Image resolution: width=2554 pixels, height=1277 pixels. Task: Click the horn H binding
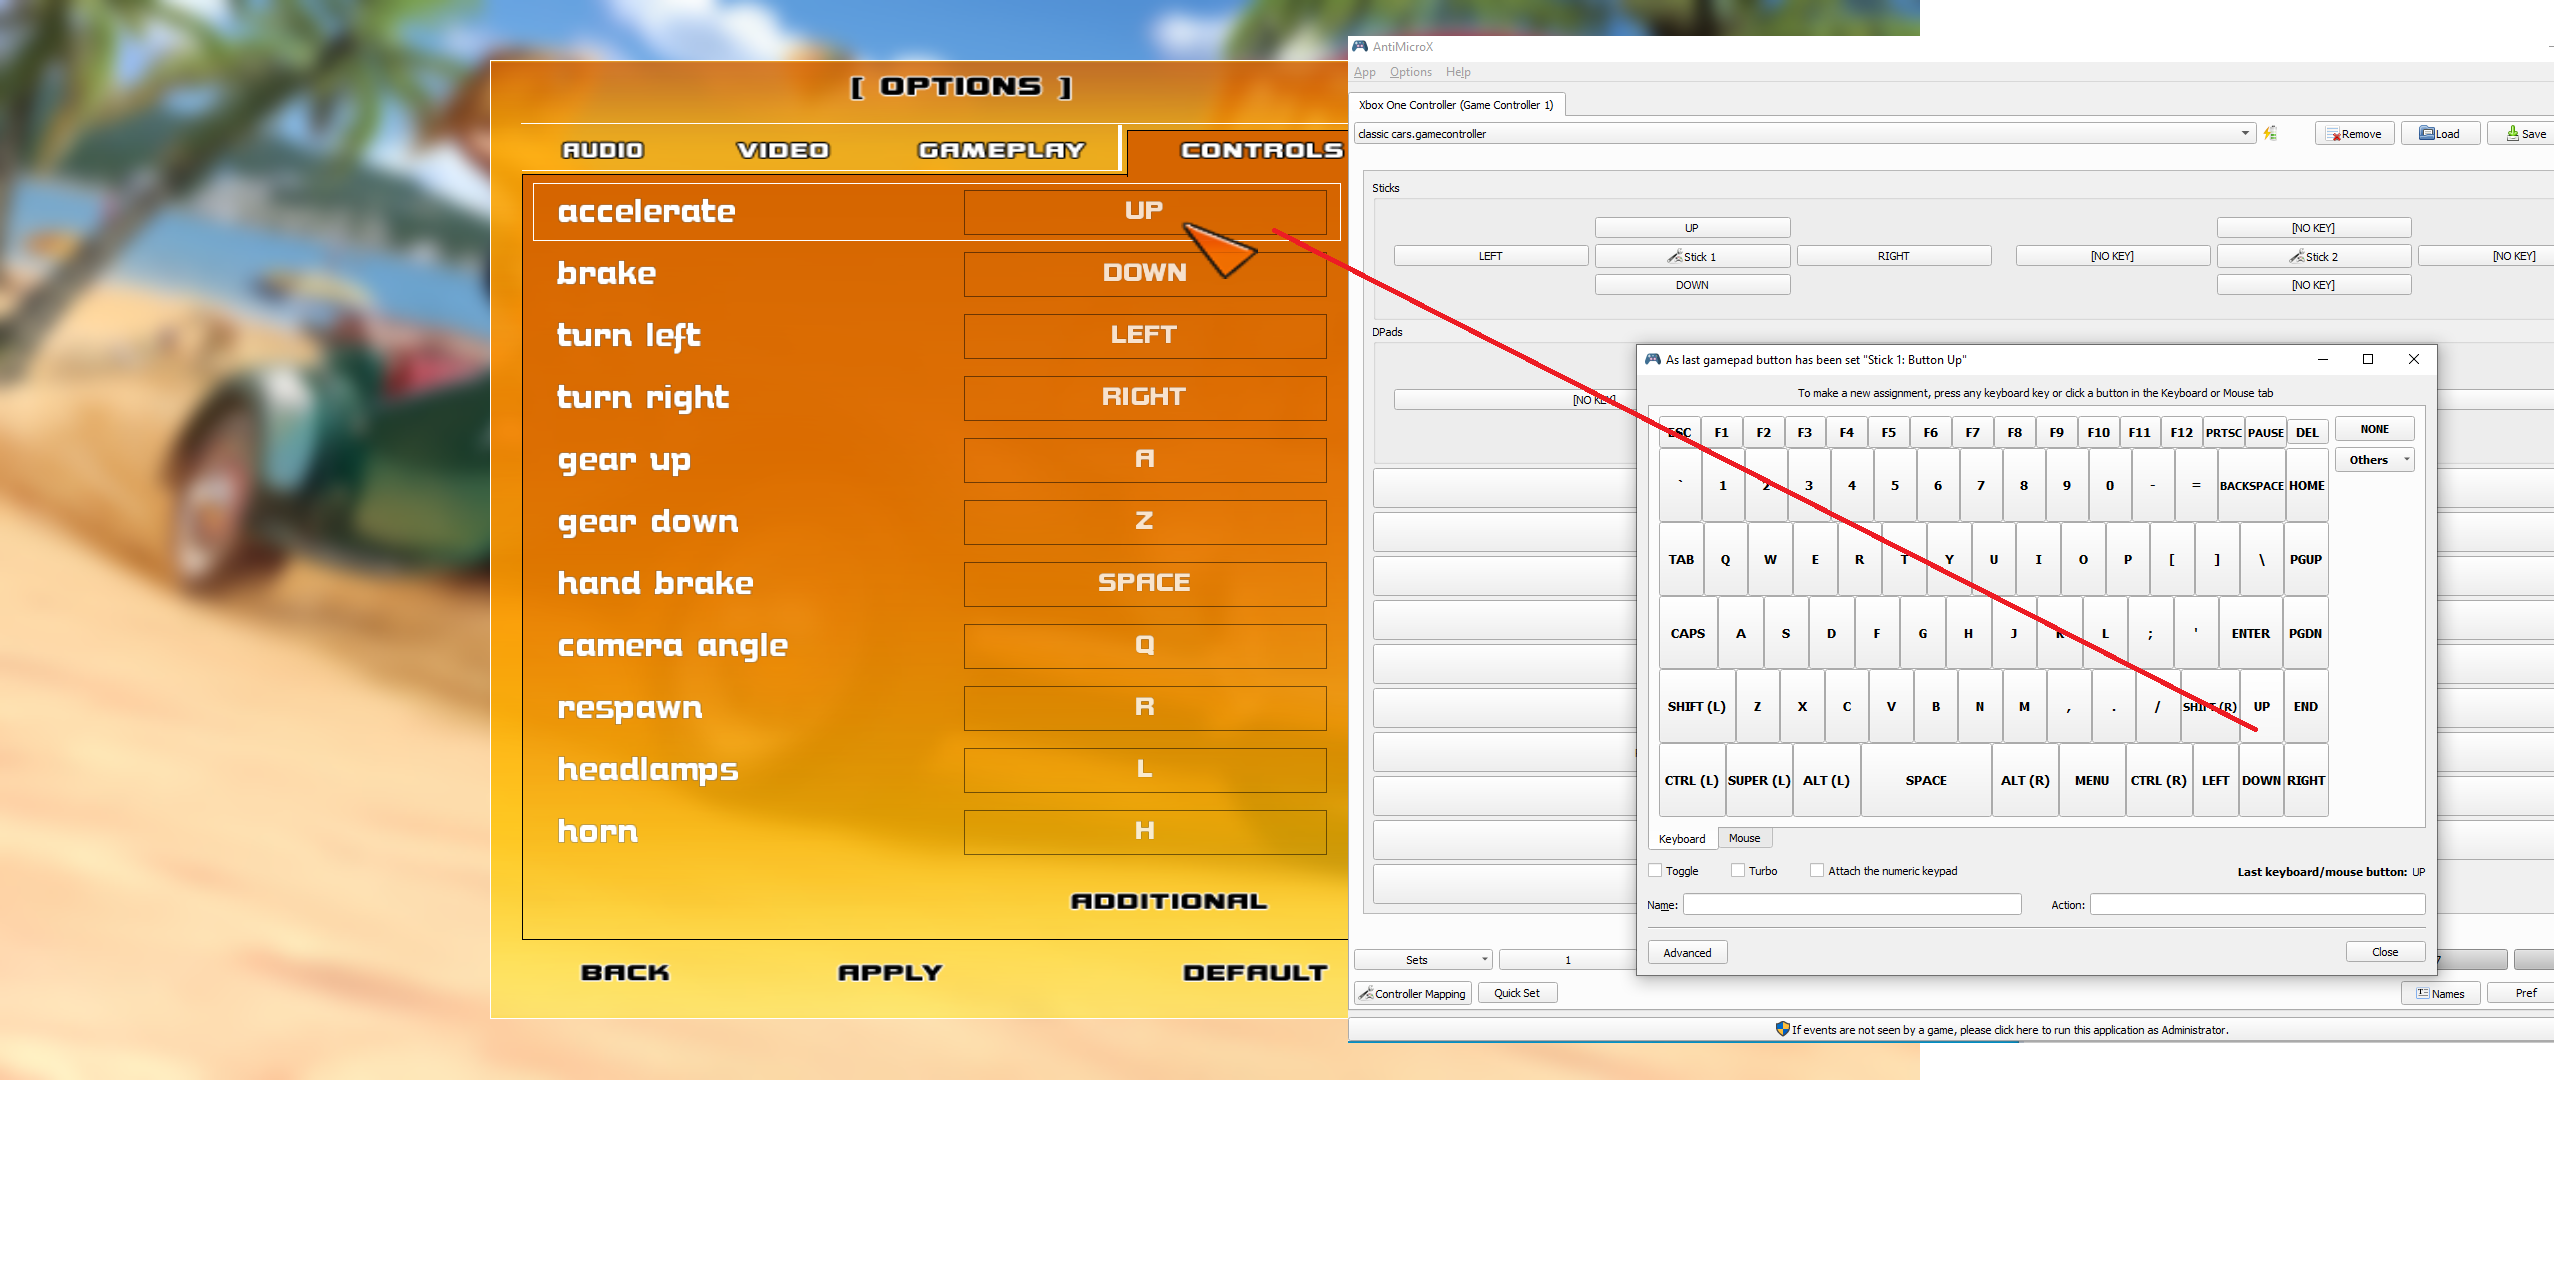(1144, 831)
